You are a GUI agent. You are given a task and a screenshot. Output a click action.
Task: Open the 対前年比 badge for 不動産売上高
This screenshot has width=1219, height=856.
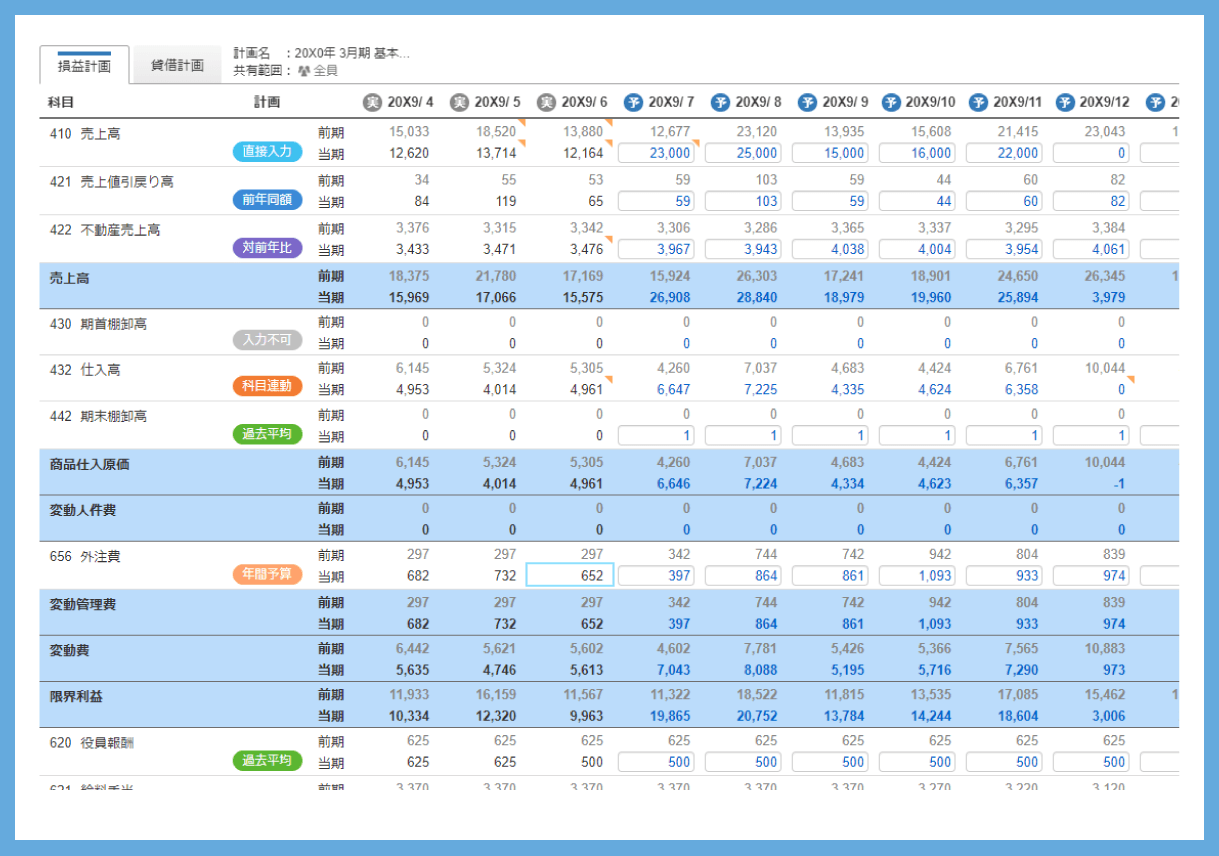tap(267, 247)
